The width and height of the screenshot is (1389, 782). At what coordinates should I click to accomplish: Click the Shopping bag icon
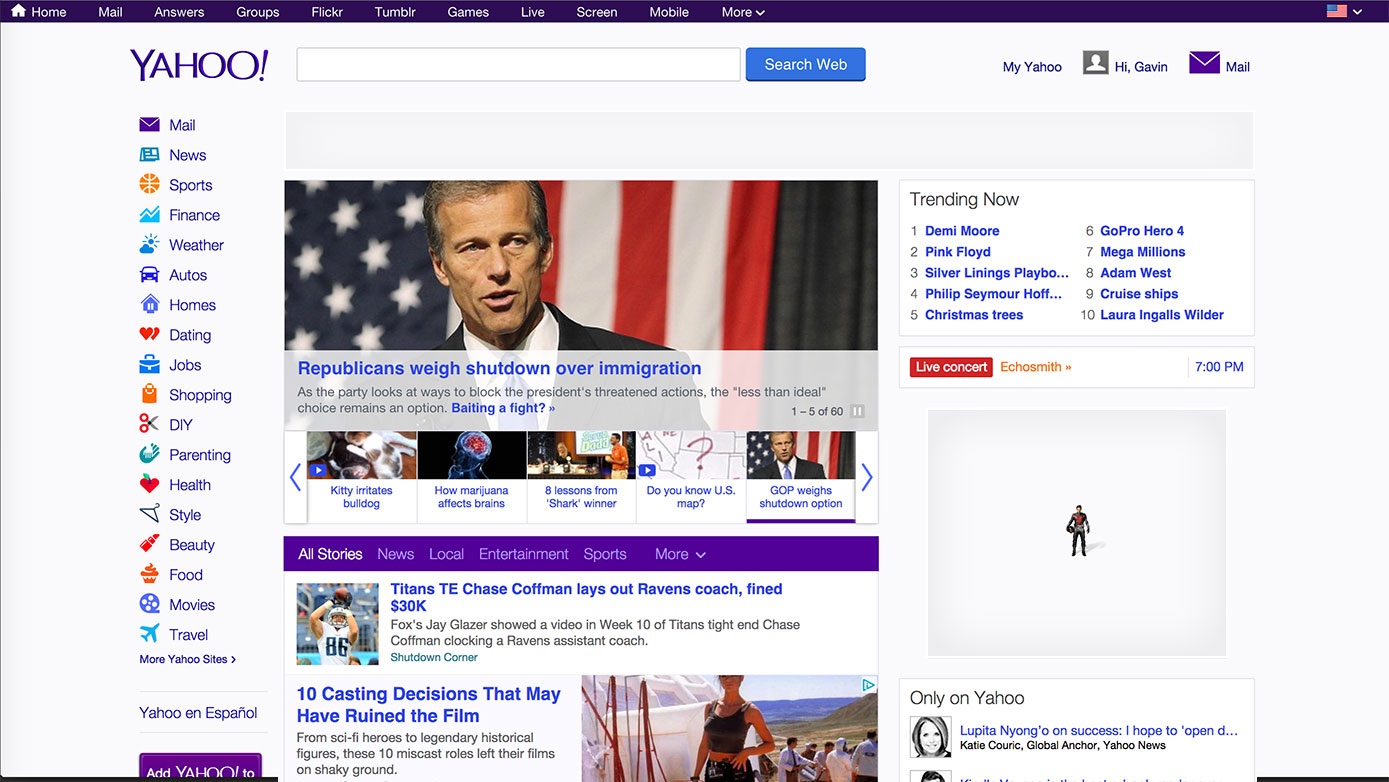point(149,394)
